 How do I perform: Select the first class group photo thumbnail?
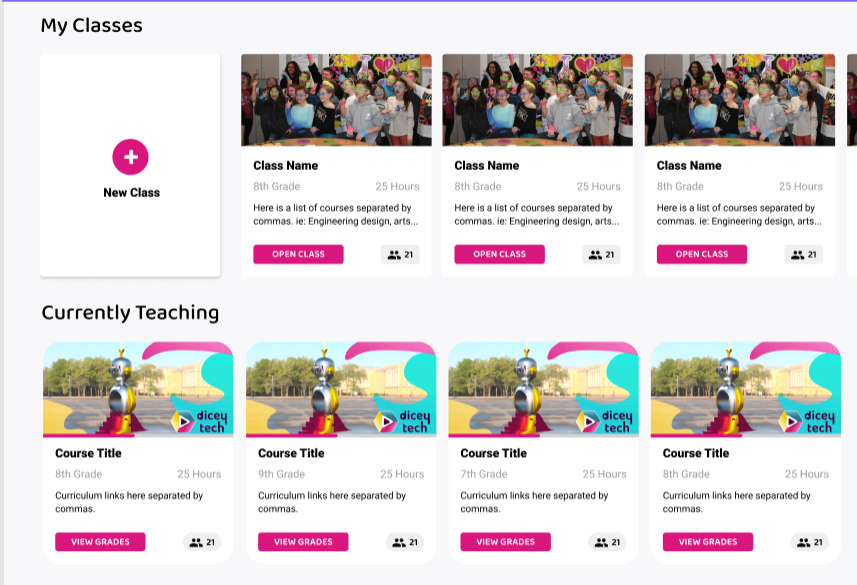336,100
